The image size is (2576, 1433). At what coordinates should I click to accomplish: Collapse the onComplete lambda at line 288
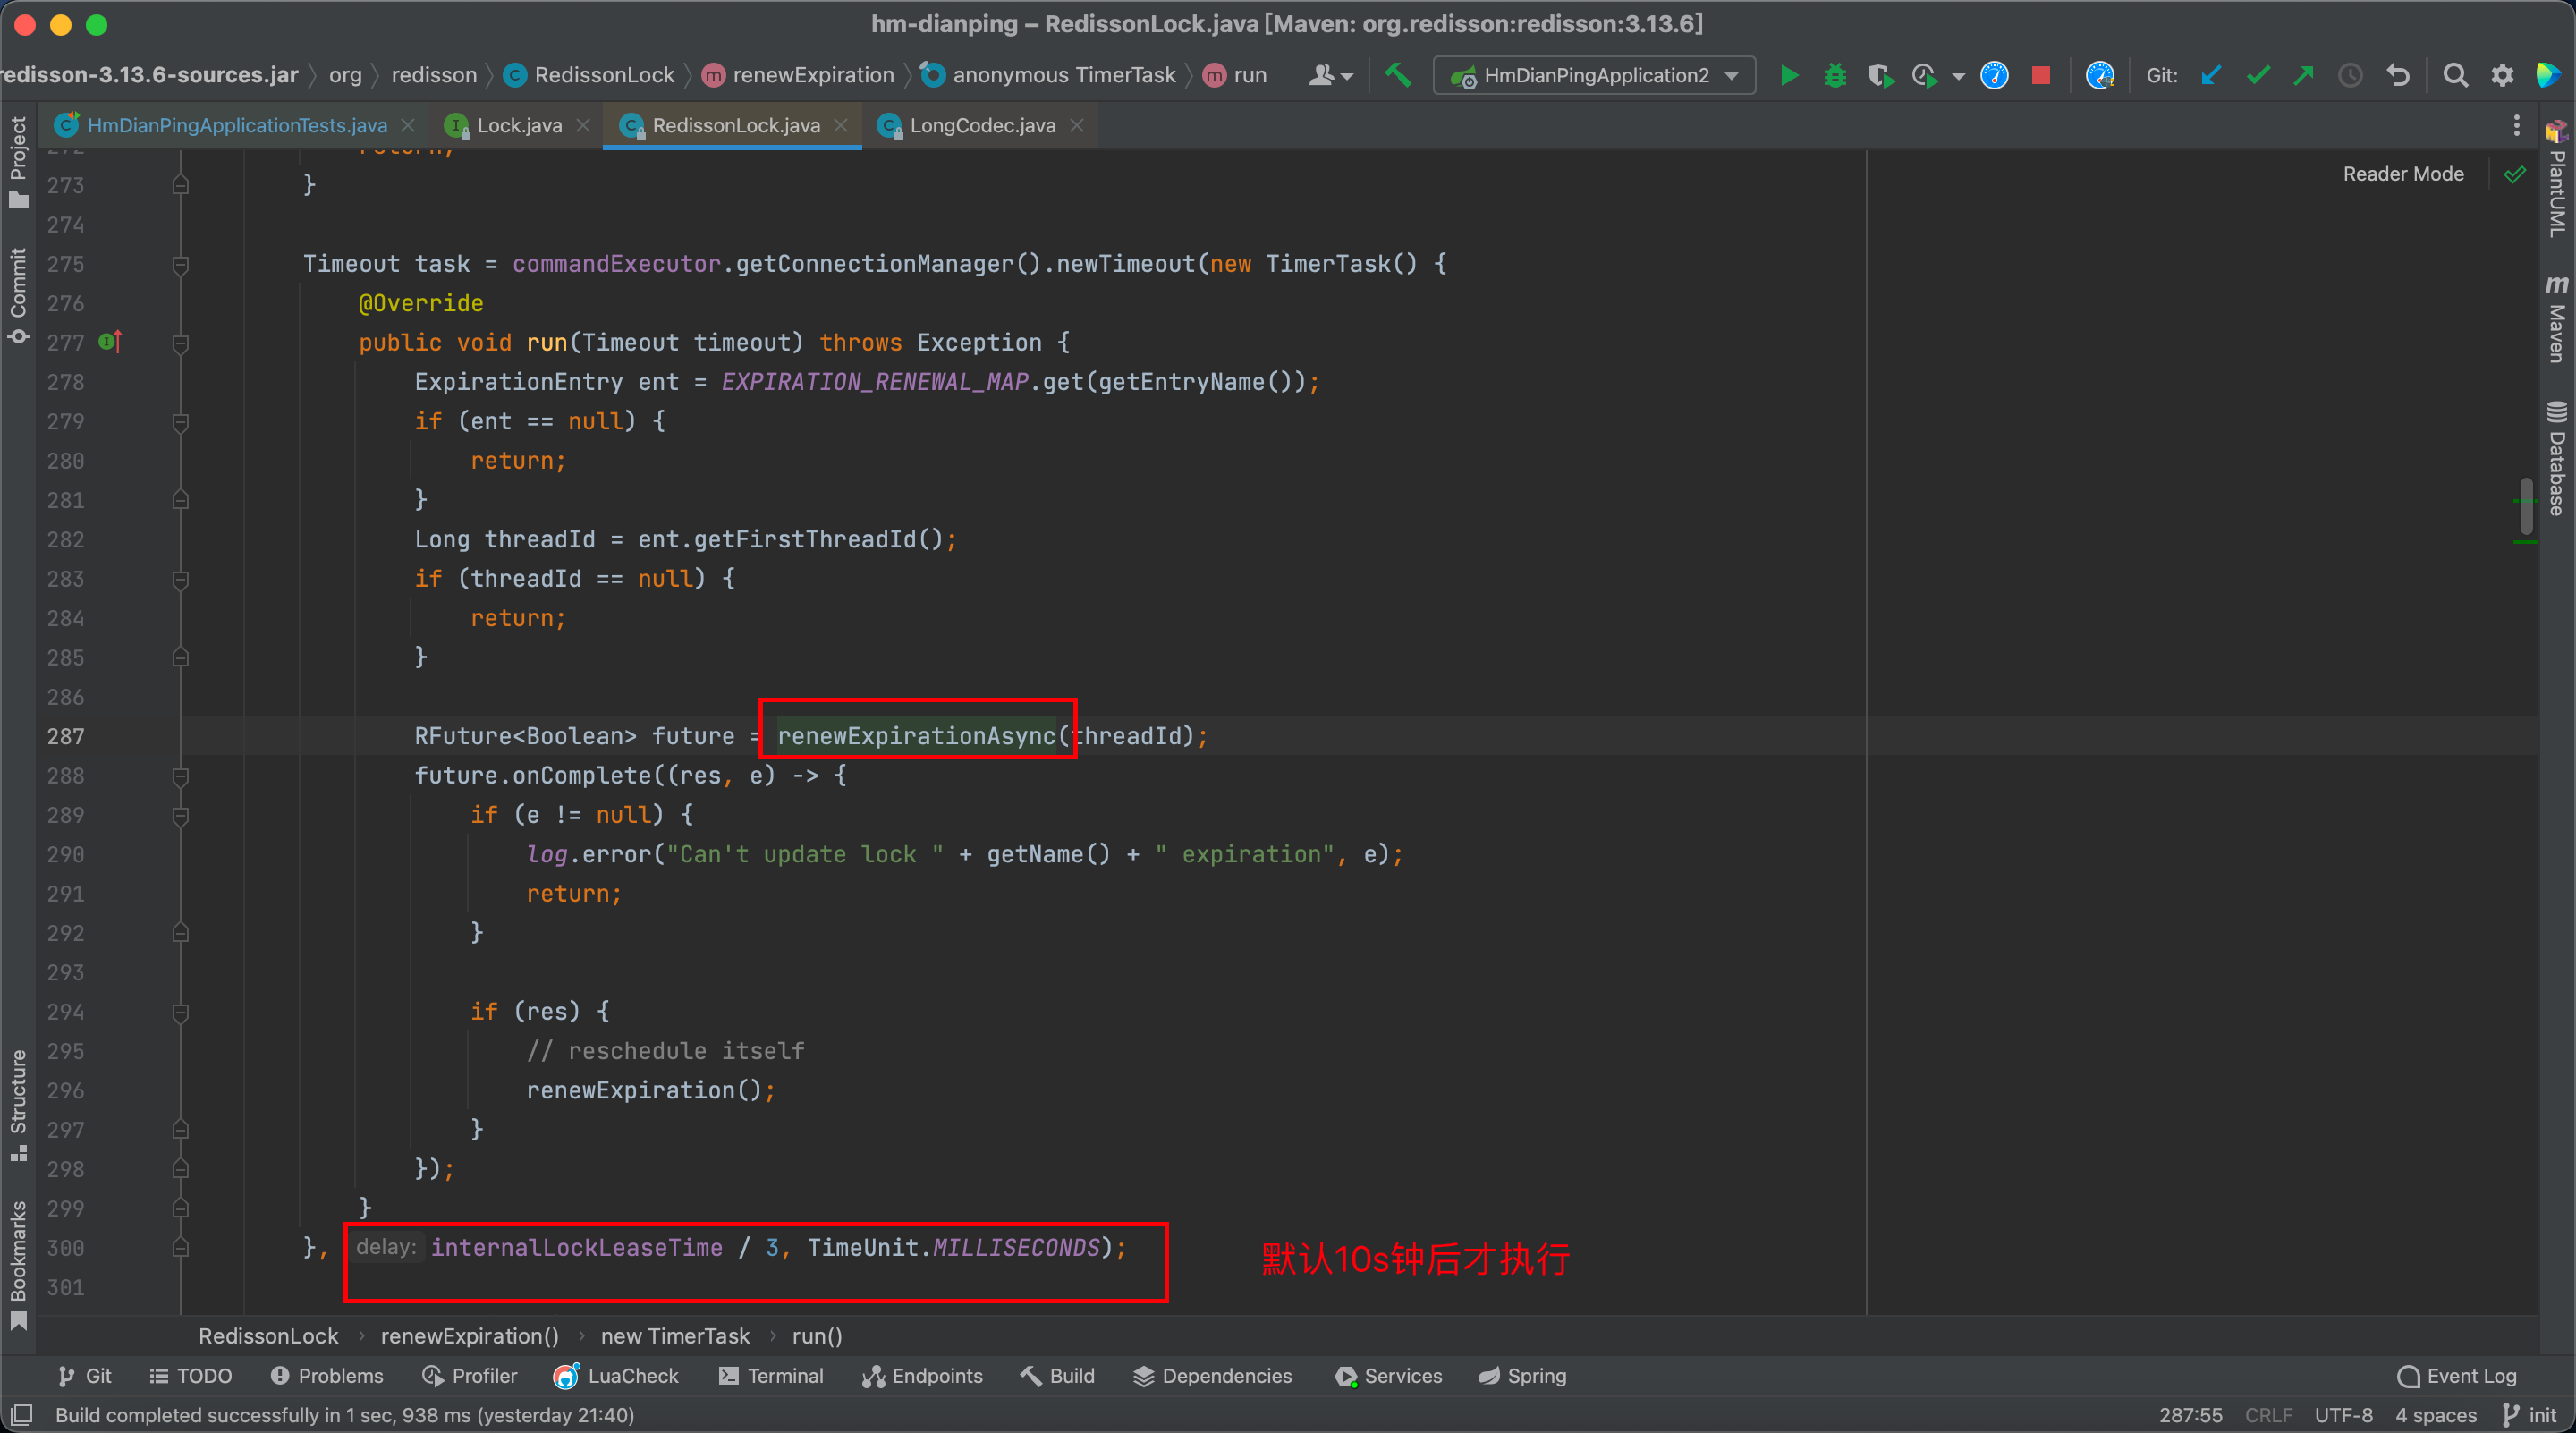click(x=180, y=776)
